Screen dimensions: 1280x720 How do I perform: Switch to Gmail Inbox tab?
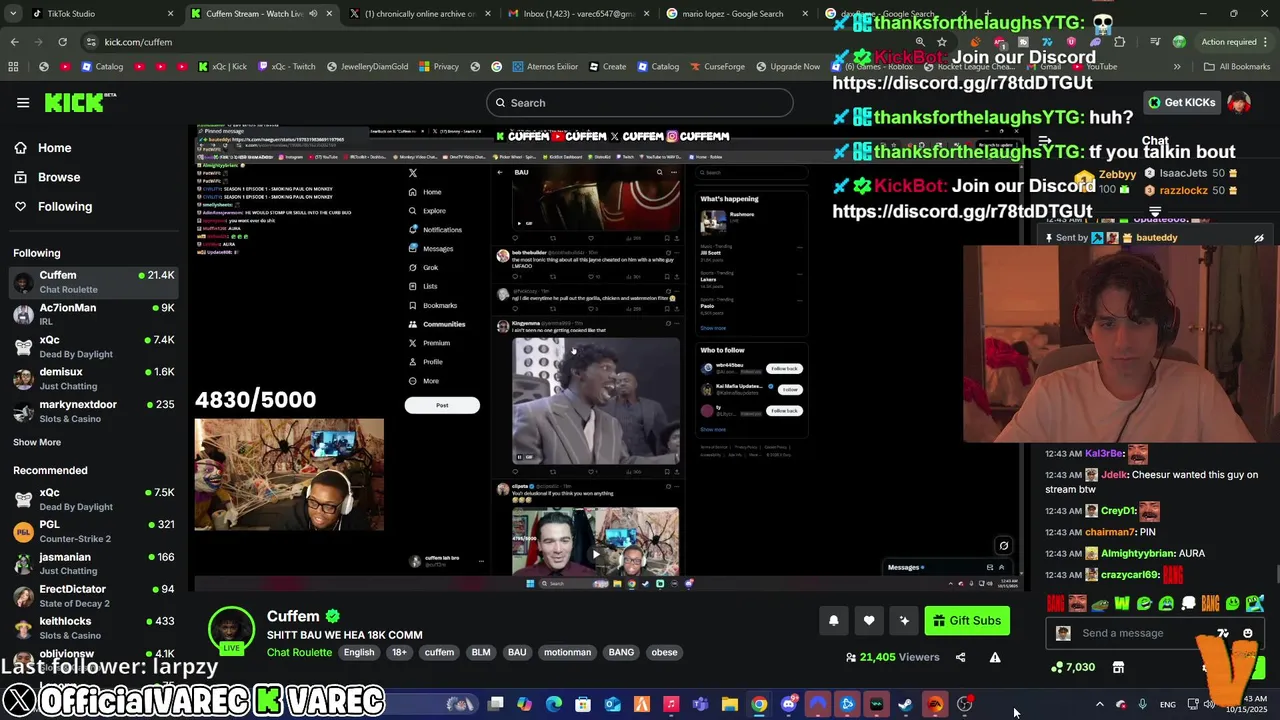(580, 14)
